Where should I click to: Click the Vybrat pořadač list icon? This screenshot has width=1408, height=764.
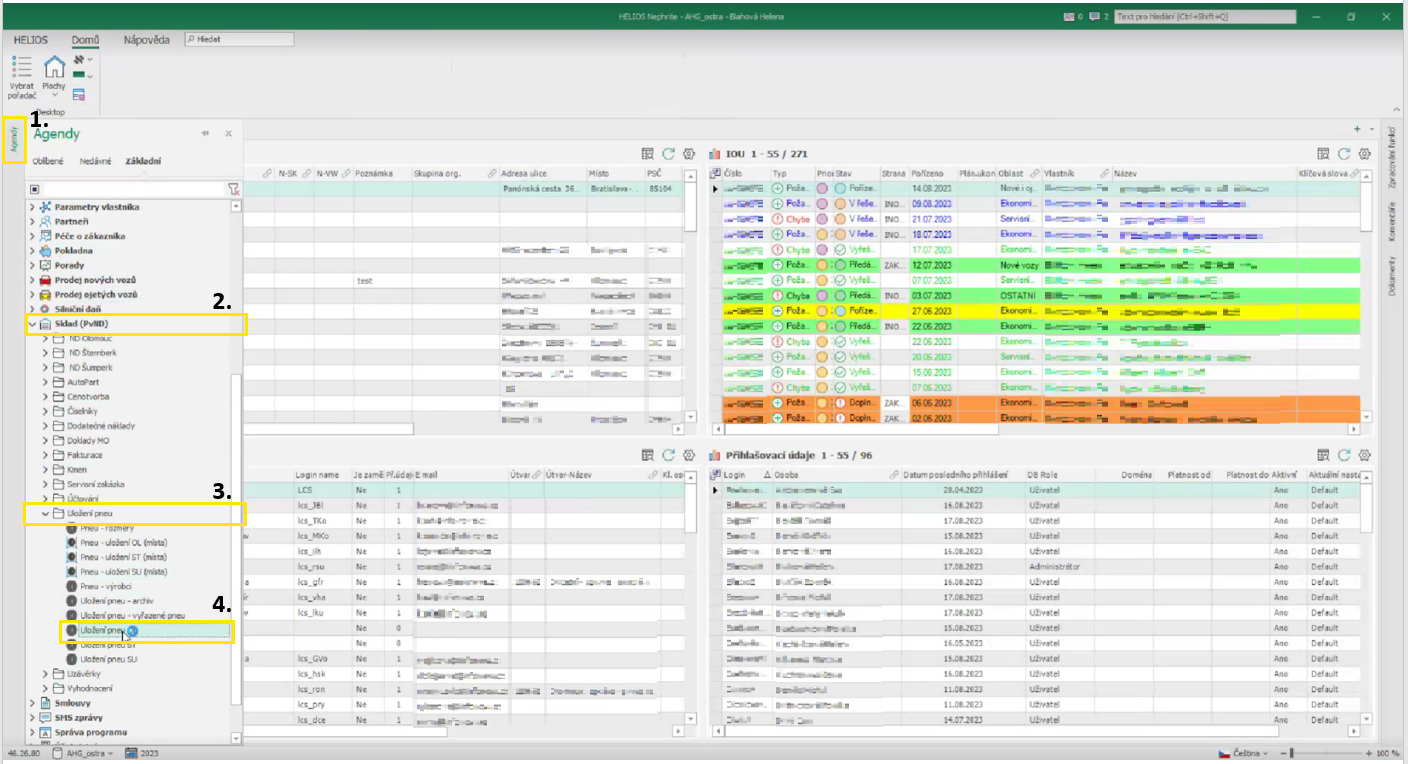tap(21, 68)
